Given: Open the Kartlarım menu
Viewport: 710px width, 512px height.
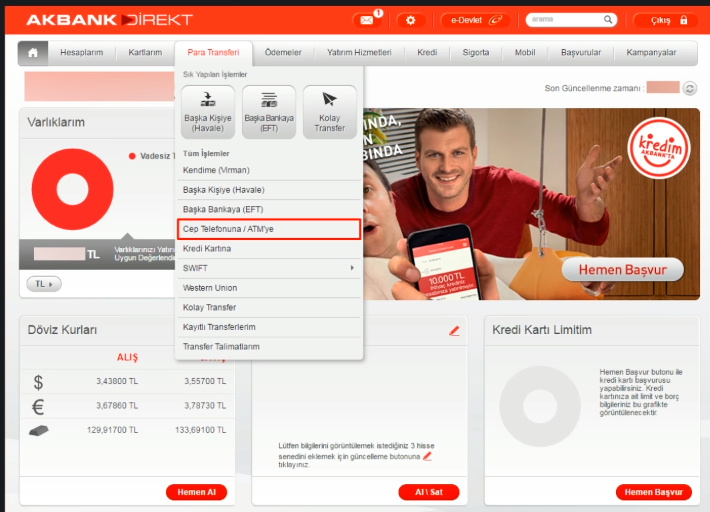Looking at the screenshot, I should pyautogui.click(x=145, y=53).
